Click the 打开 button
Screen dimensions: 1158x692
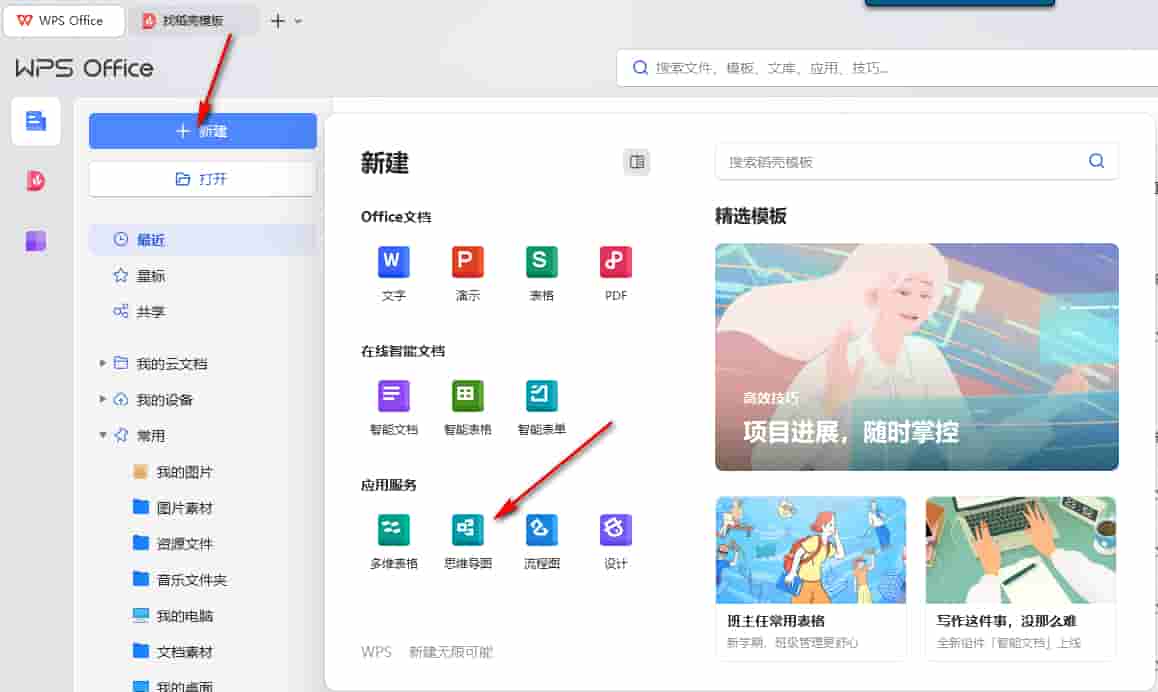(203, 179)
